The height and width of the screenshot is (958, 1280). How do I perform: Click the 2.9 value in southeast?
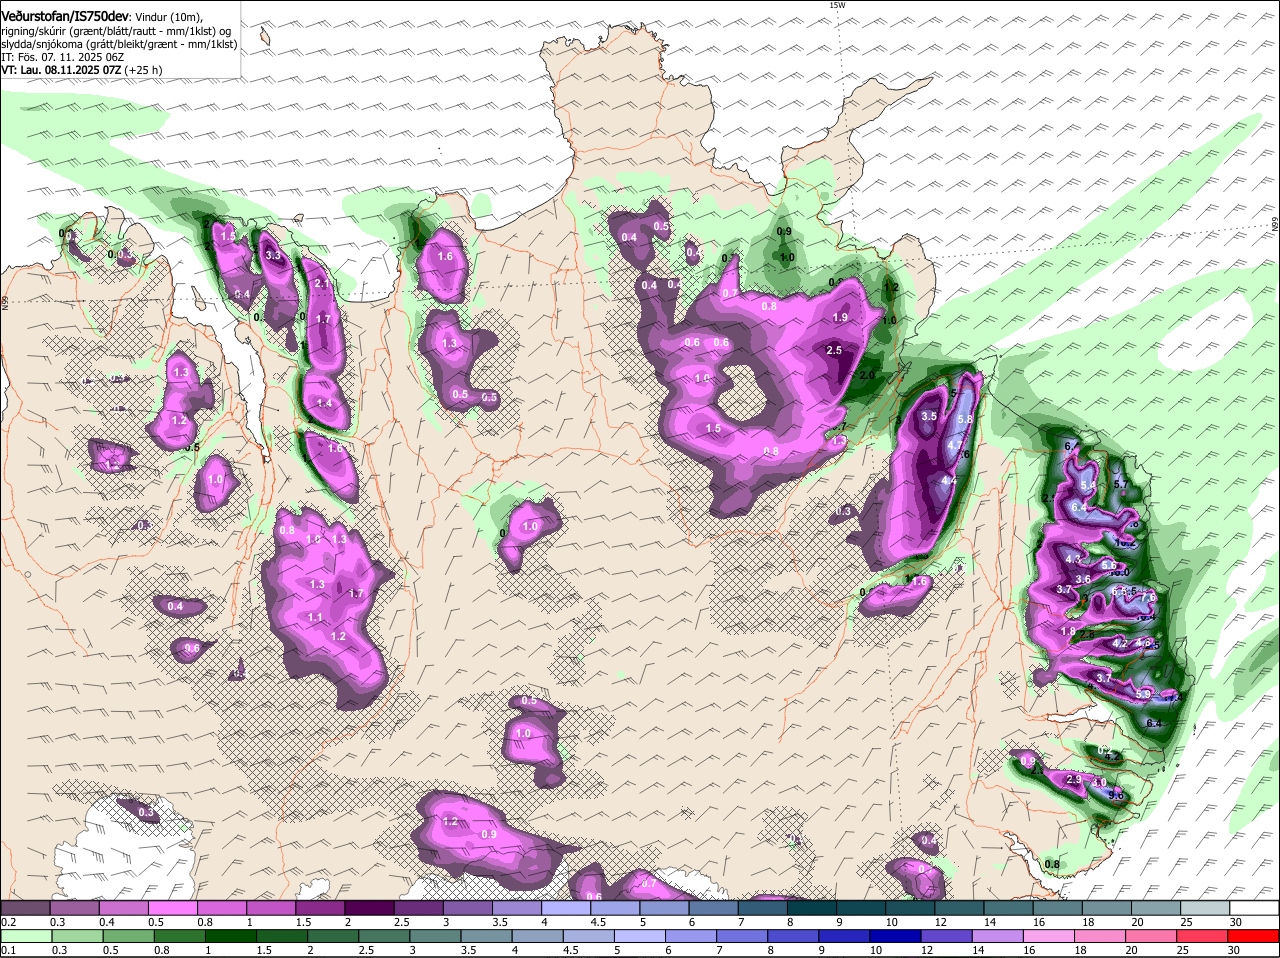pyautogui.click(x=1075, y=779)
